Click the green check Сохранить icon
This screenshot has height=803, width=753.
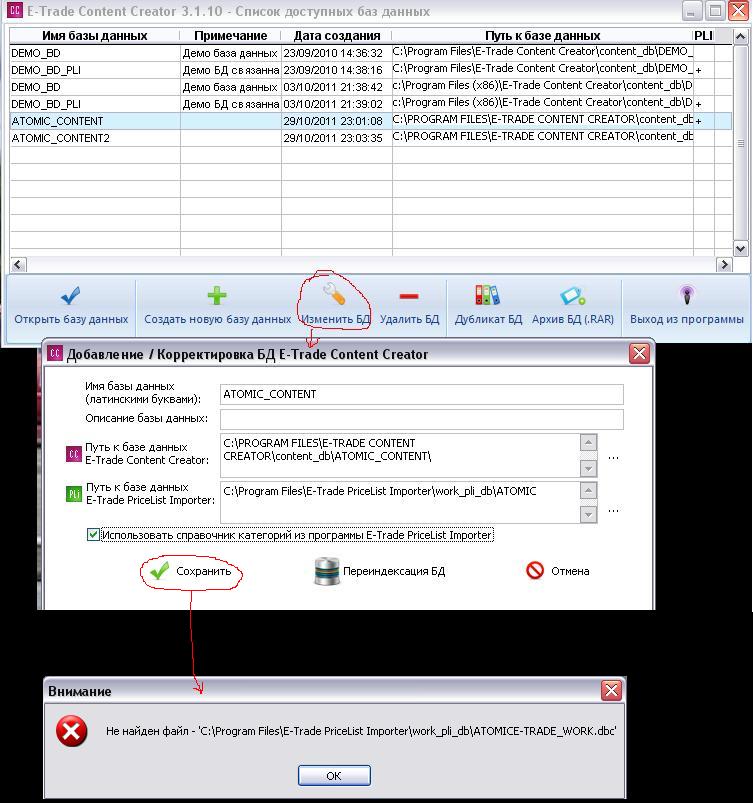(160, 570)
